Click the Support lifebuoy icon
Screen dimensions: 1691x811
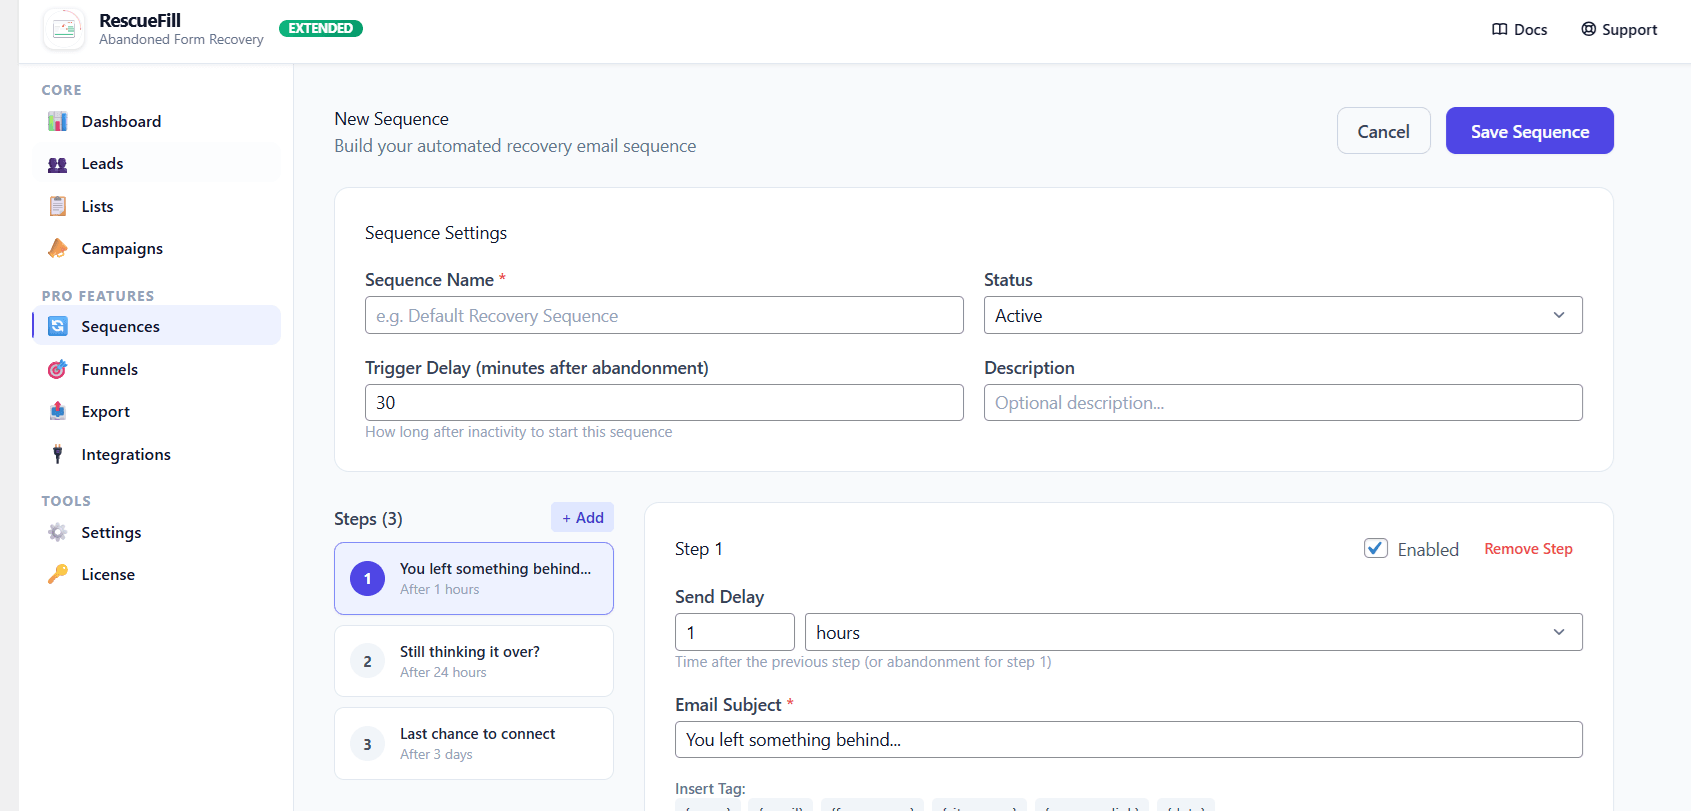point(1588,29)
